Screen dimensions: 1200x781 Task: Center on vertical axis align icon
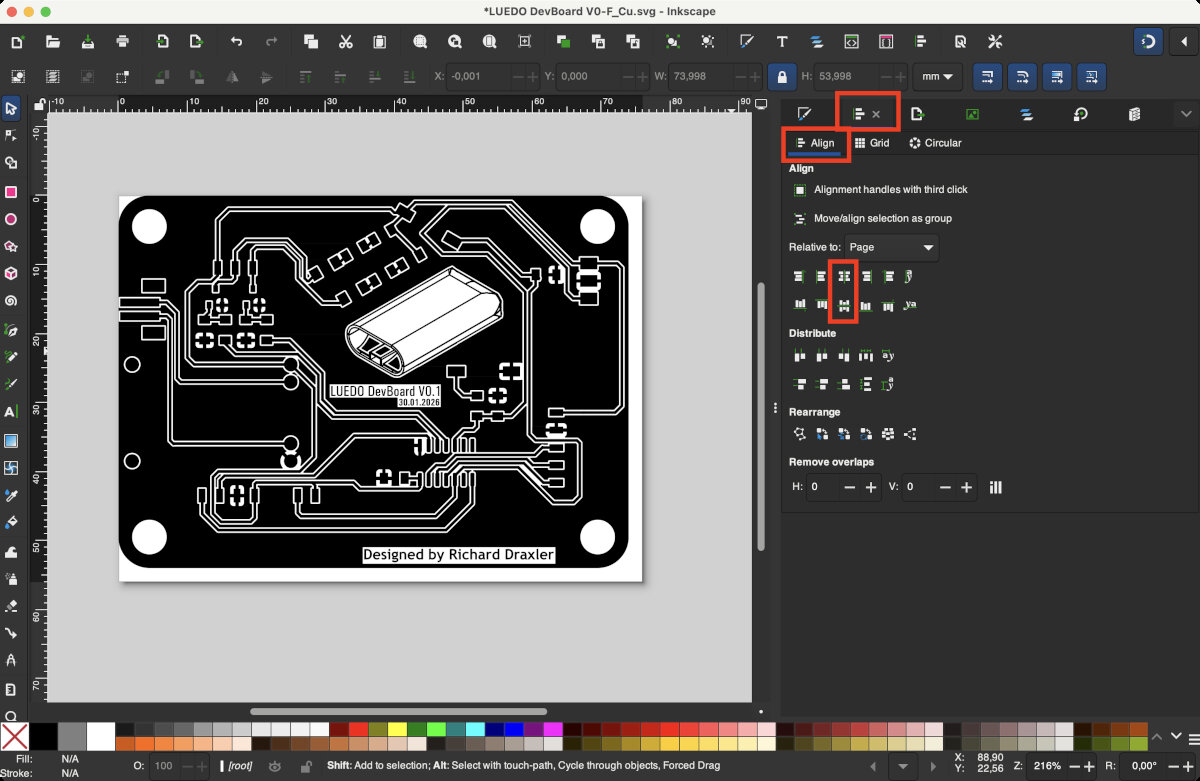click(844, 276)
